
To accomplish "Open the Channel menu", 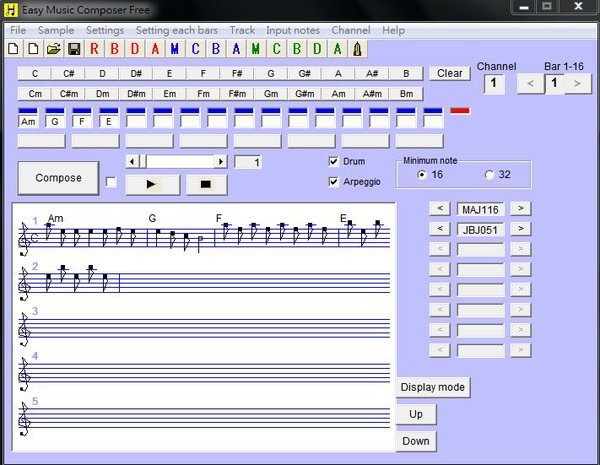I will [x=351, y=30].
